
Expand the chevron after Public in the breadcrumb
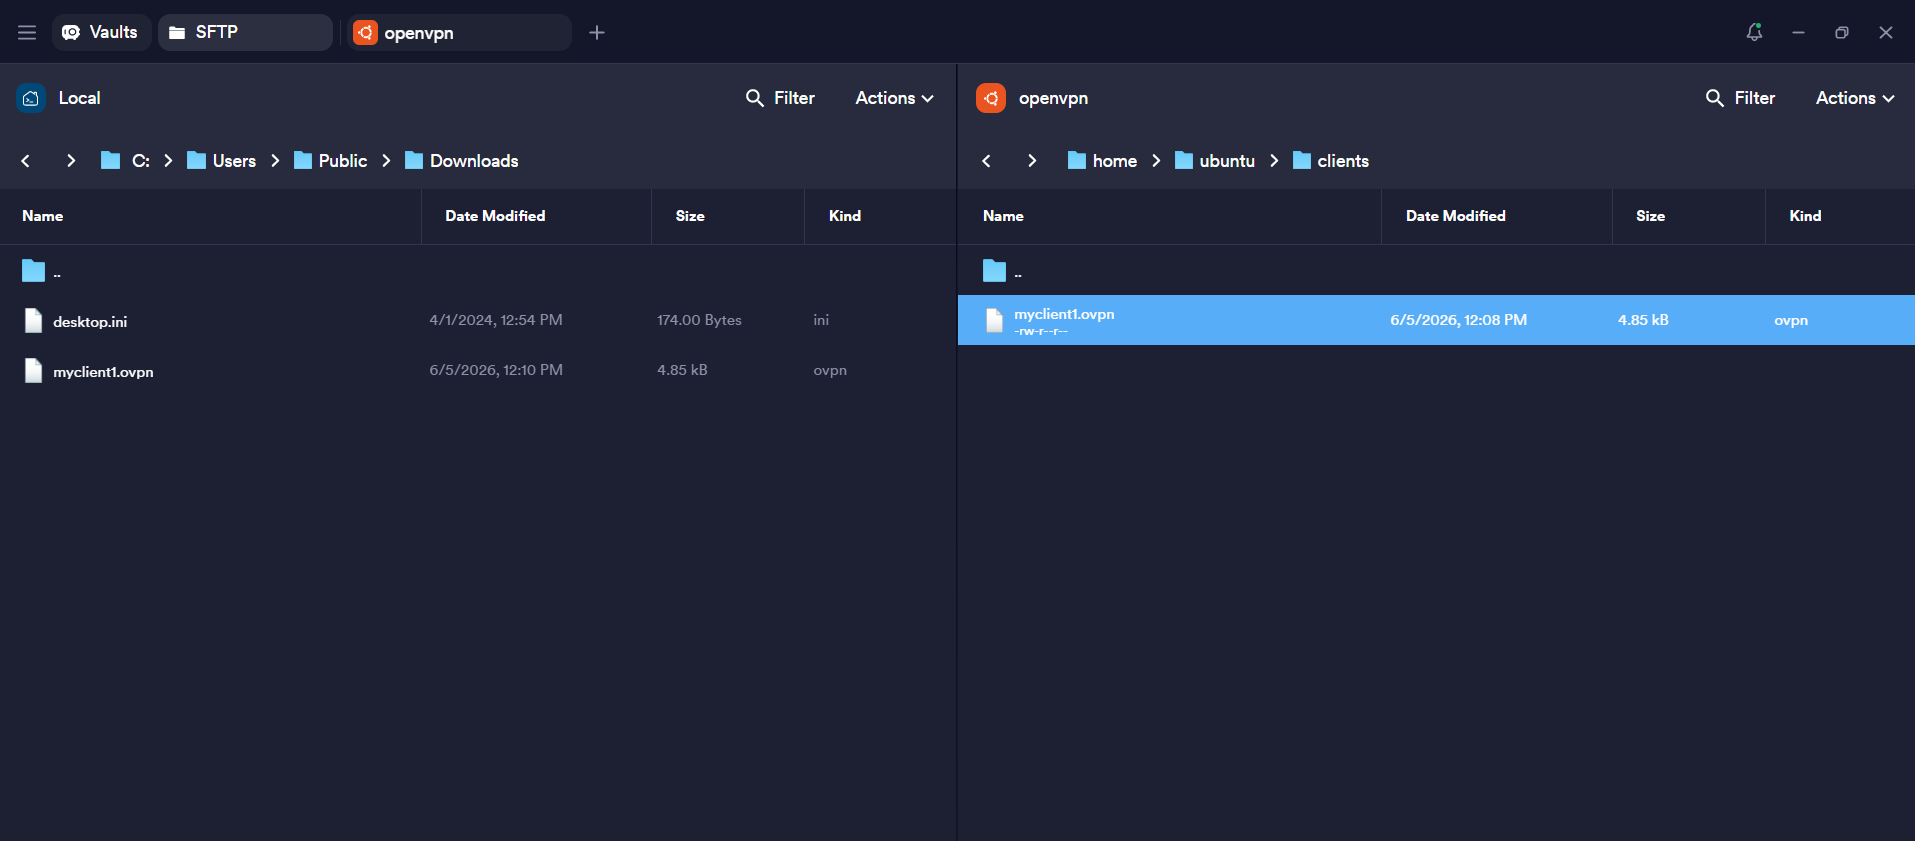pos(386,161)
